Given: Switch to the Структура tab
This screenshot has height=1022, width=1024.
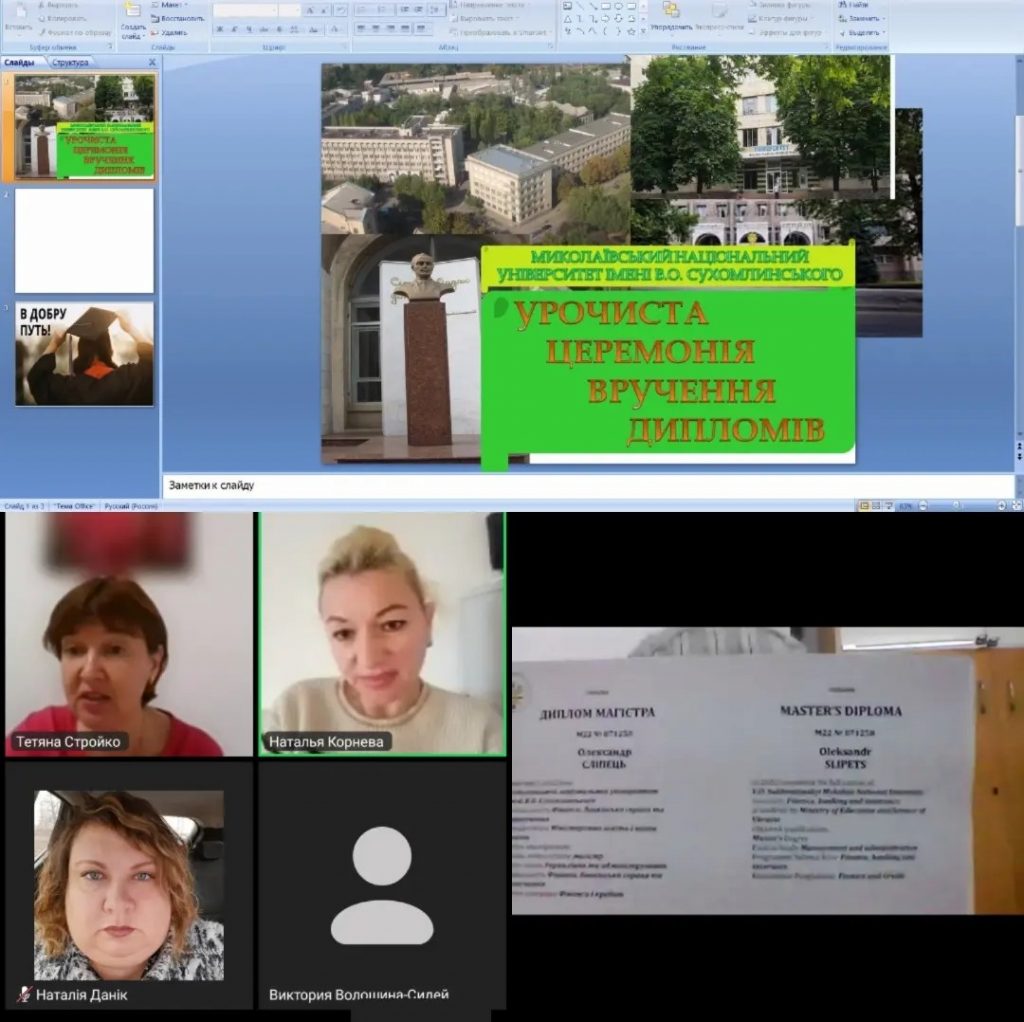Looking at the screenshot, I should coord(70,62).
